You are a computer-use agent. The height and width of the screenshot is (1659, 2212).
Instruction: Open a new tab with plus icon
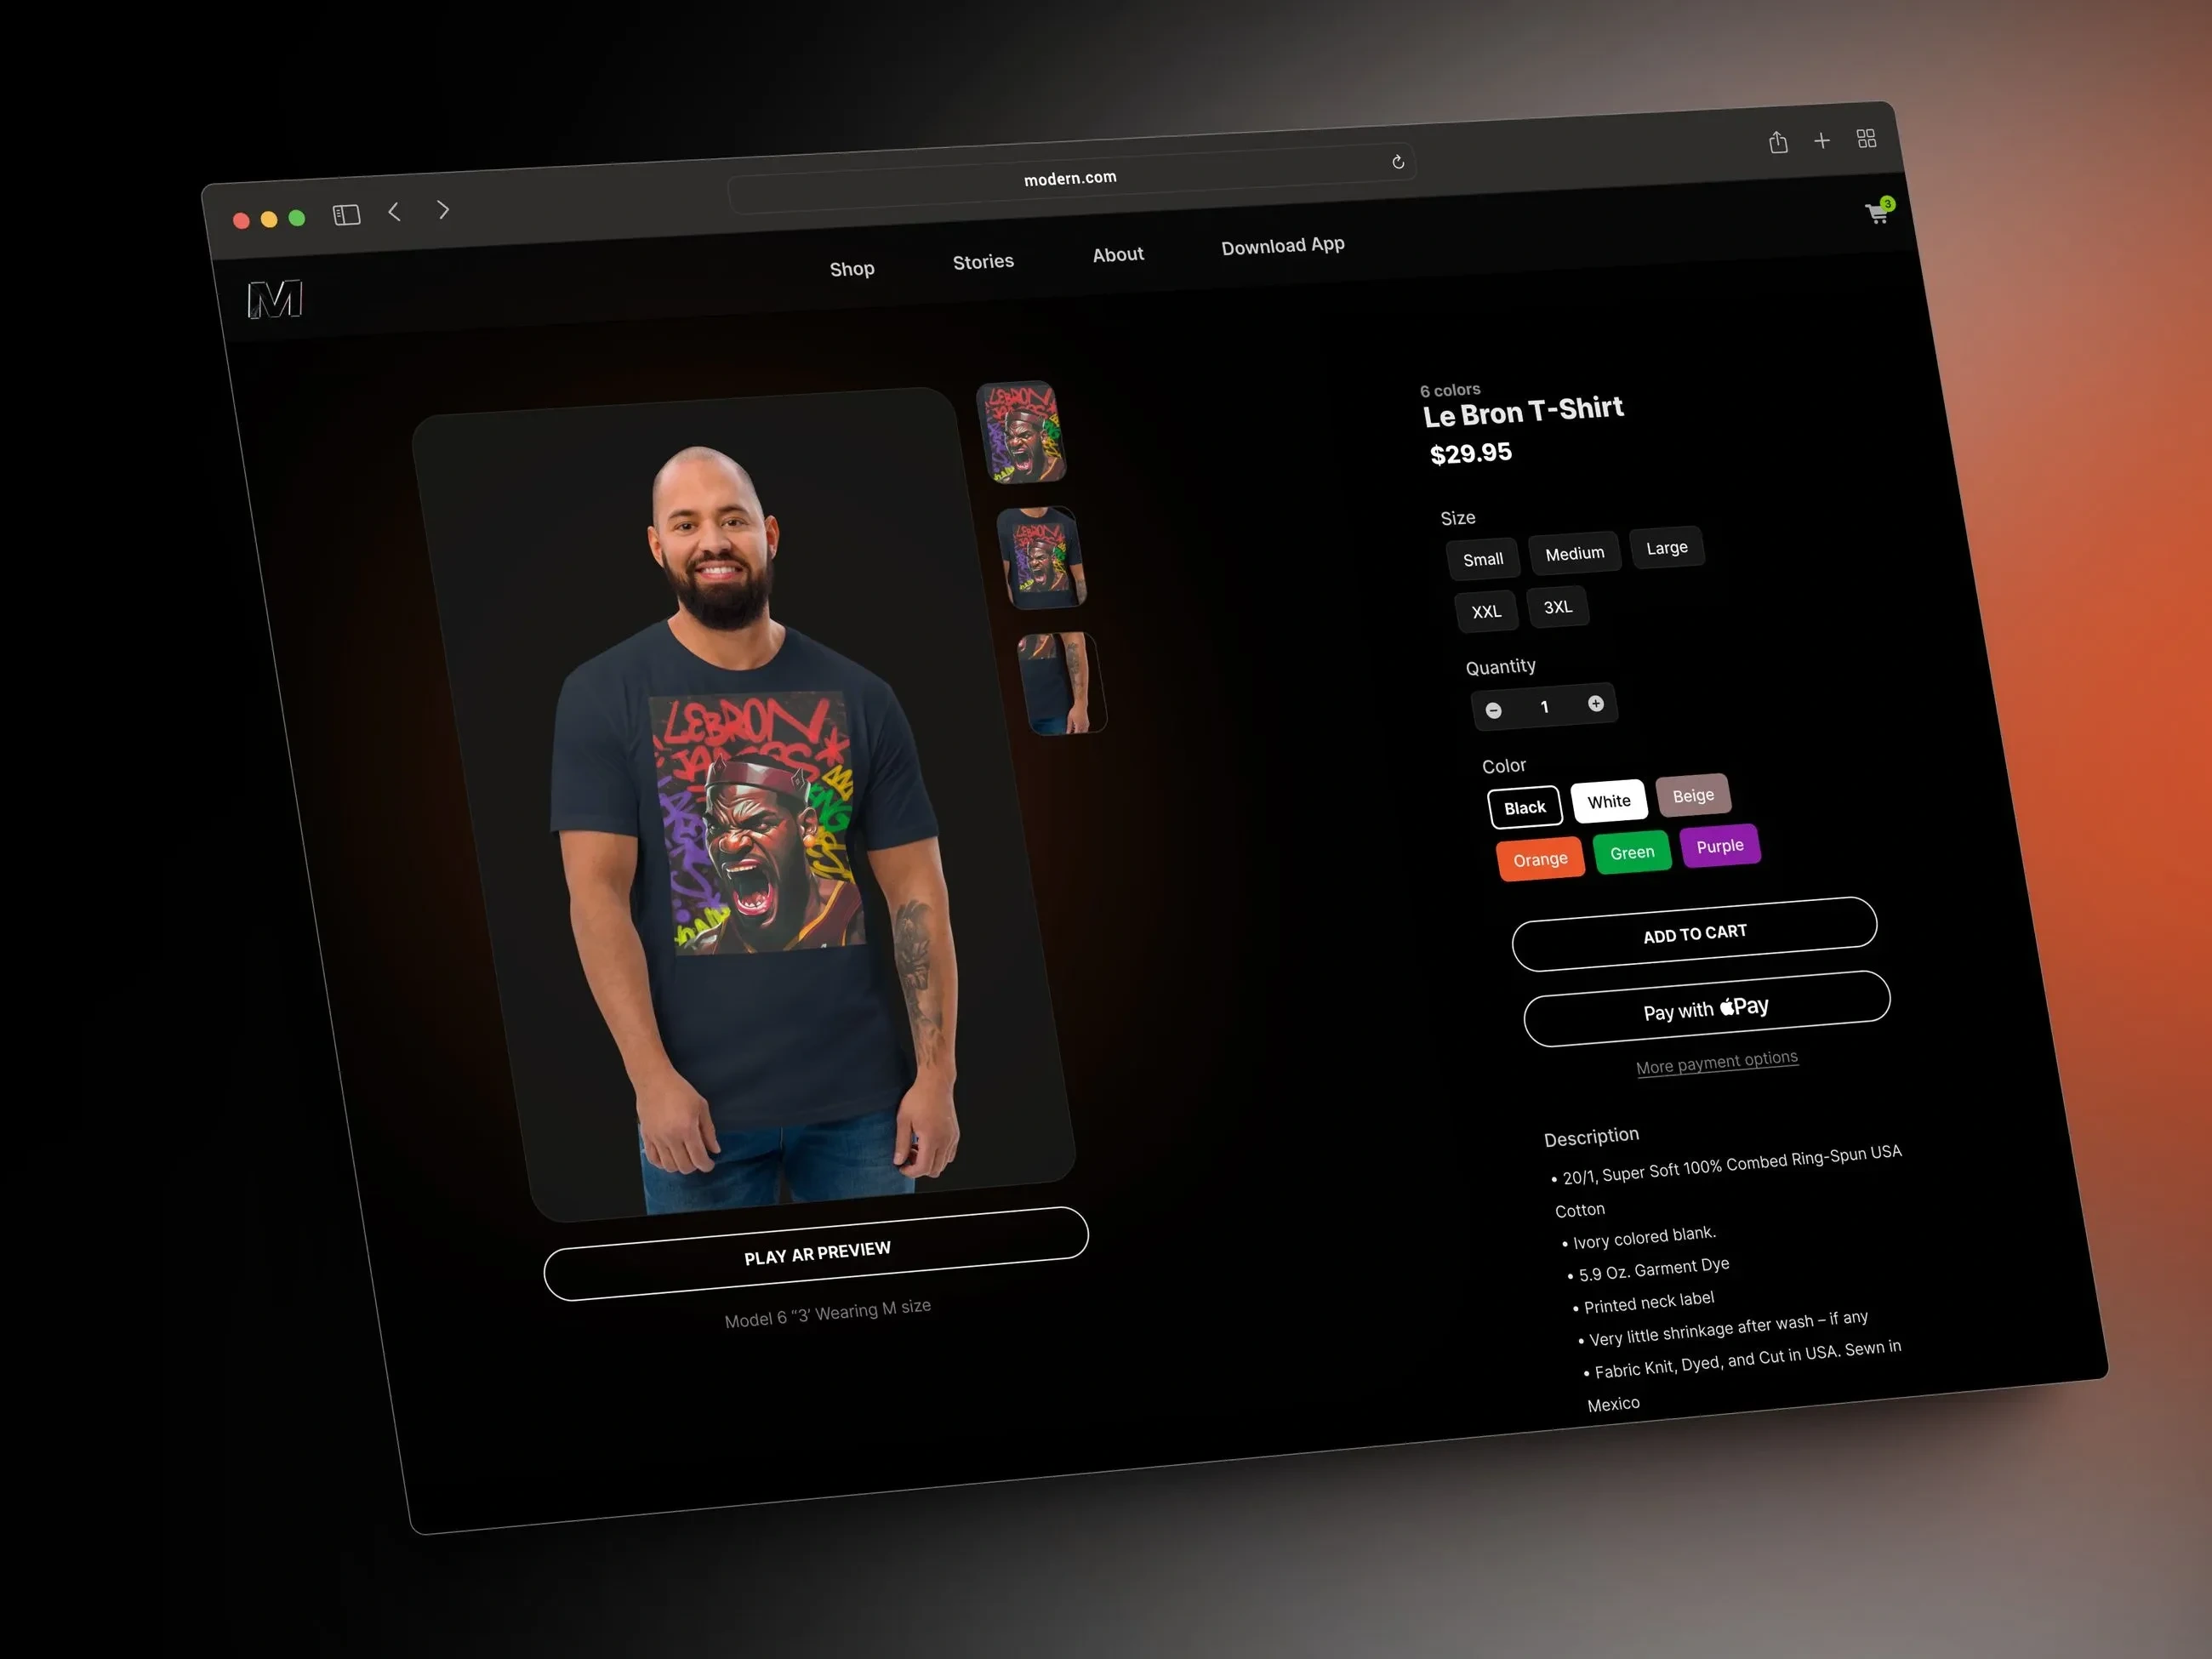click(1822, 141)
